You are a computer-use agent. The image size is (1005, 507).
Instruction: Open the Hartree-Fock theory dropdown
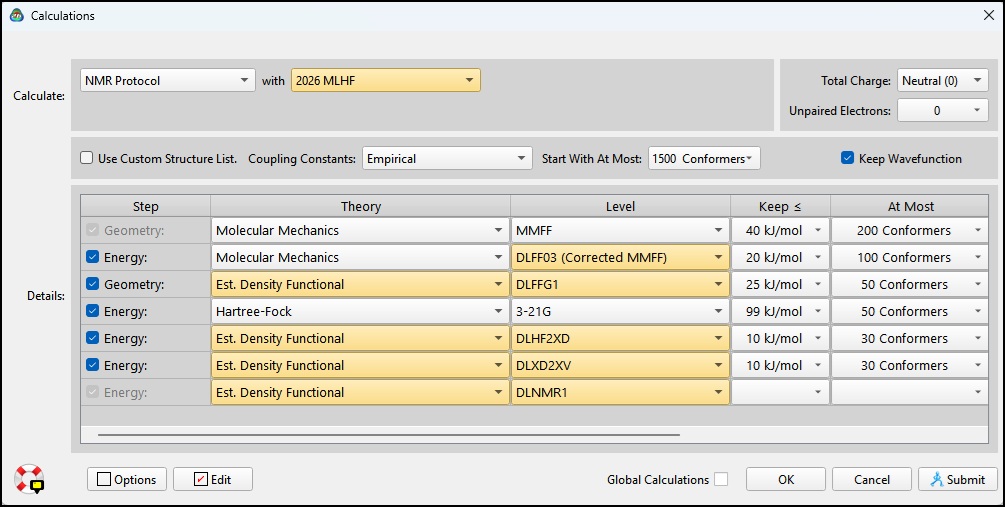360,311
